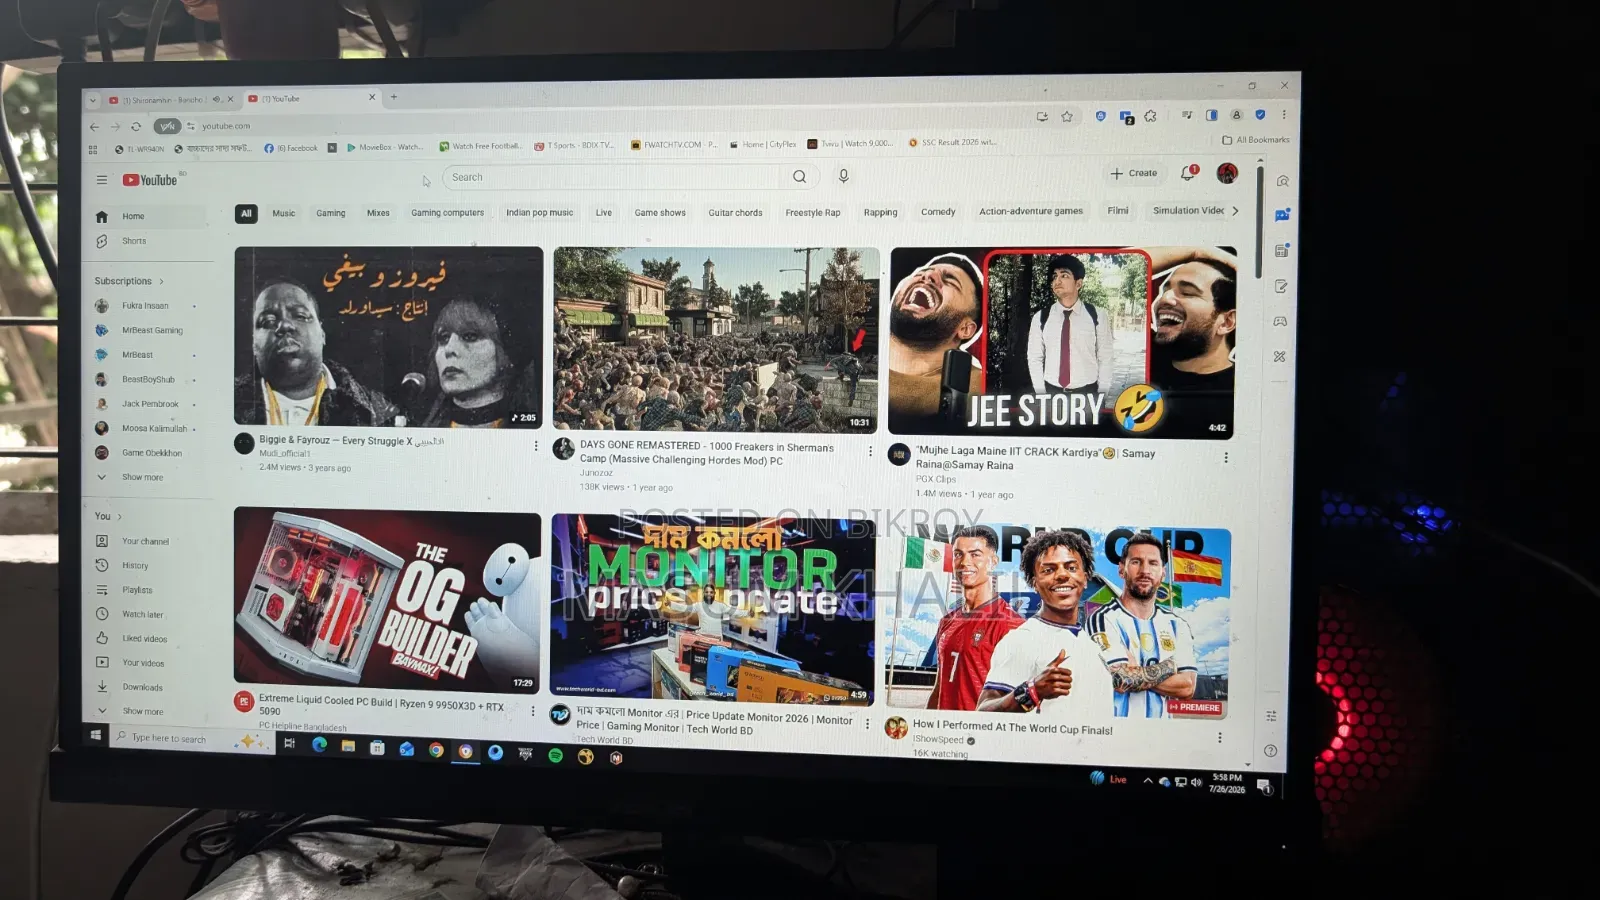The image size is (1600, 900).
Task: Open the AI chat icon in browser sidebar
Action: [x=1282, y=215]
